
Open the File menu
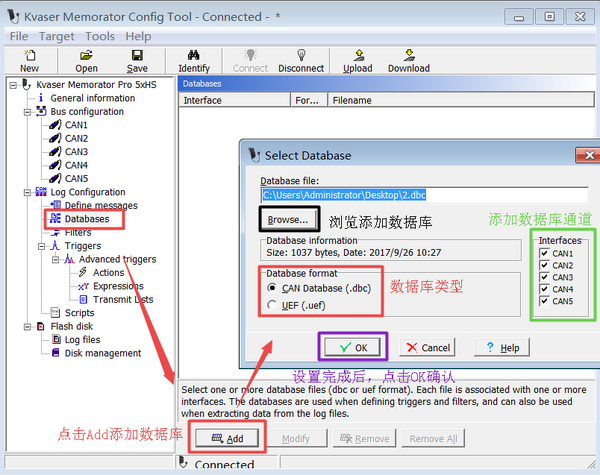coord(19,36)
